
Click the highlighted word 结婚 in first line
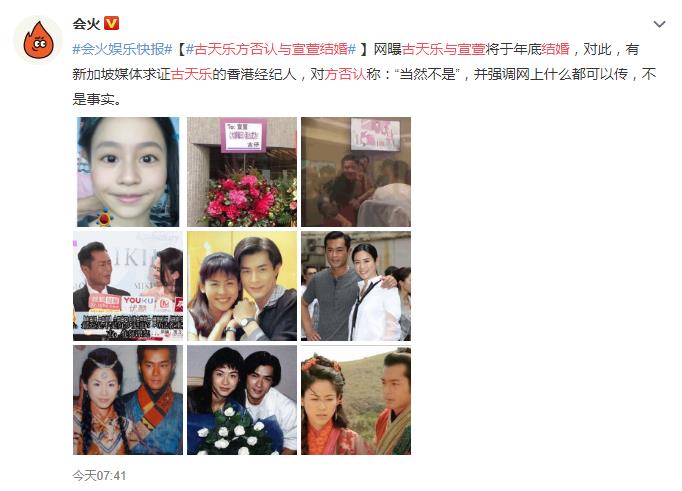(555, 49)
